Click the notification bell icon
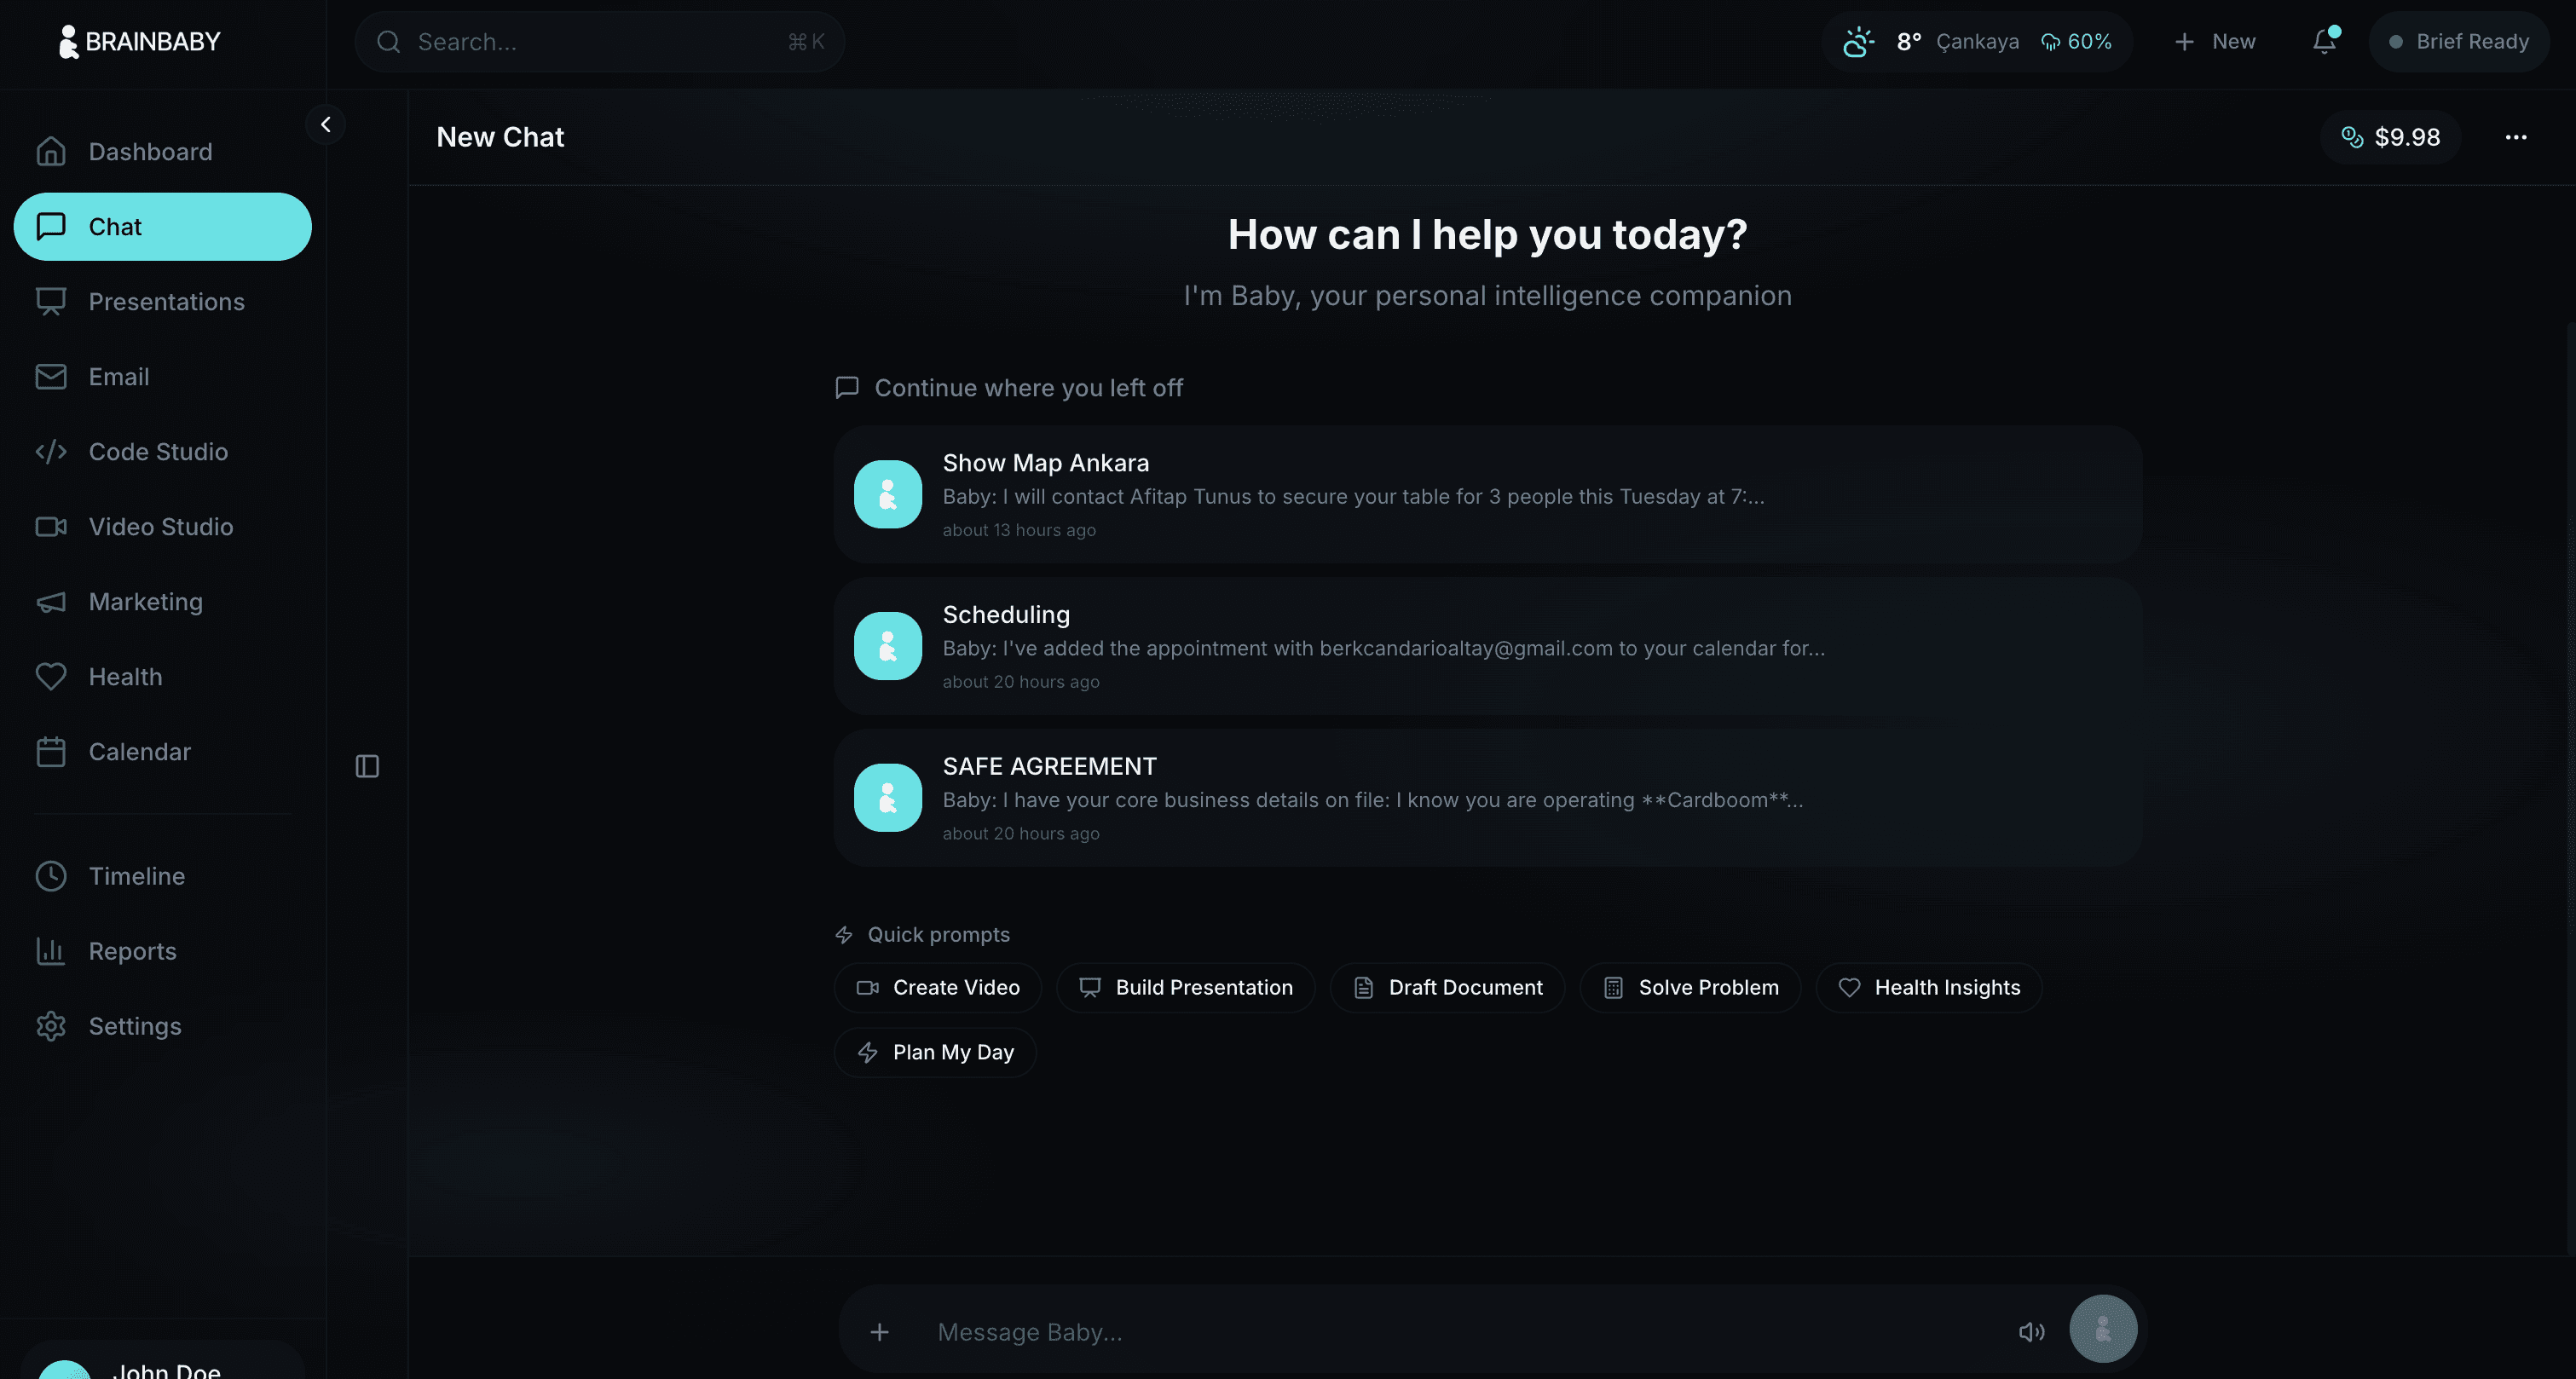The width and height of the screenshot is (2576, 1379). (2324, 42)
